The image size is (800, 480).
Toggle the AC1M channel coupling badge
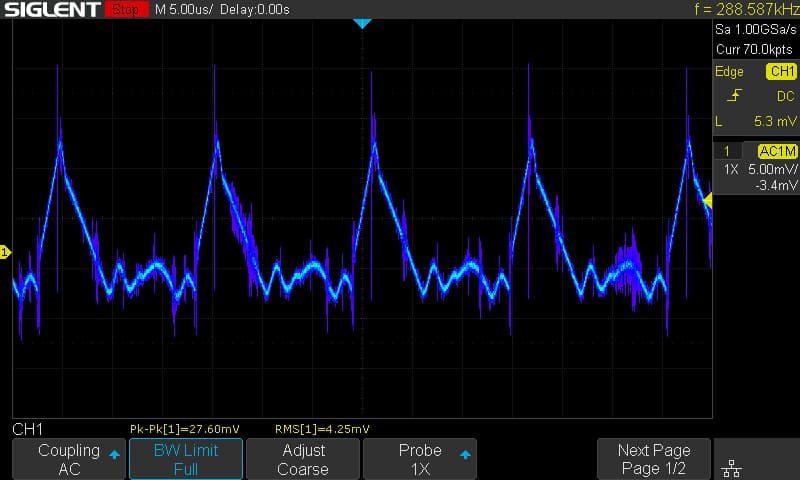[x=778, y=151]
